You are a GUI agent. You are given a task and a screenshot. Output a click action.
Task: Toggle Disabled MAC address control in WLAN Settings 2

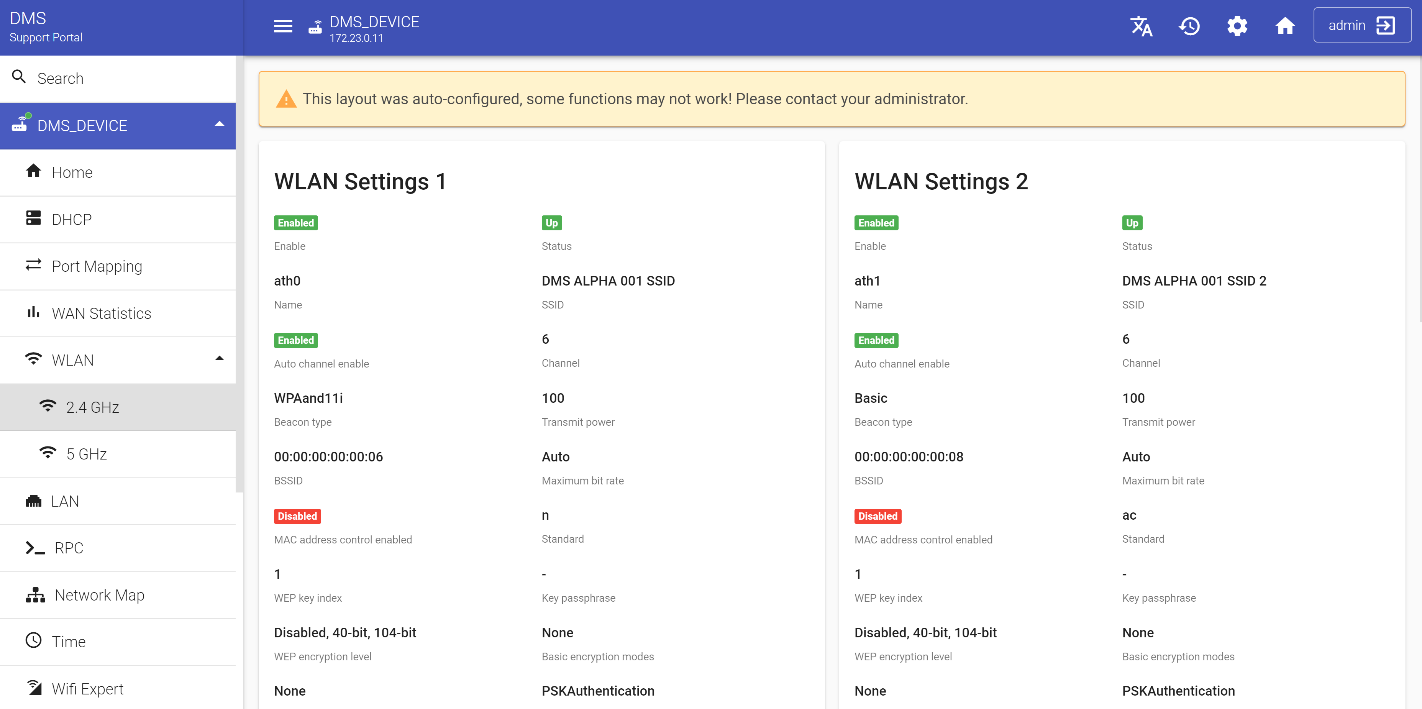coord(877,516)
